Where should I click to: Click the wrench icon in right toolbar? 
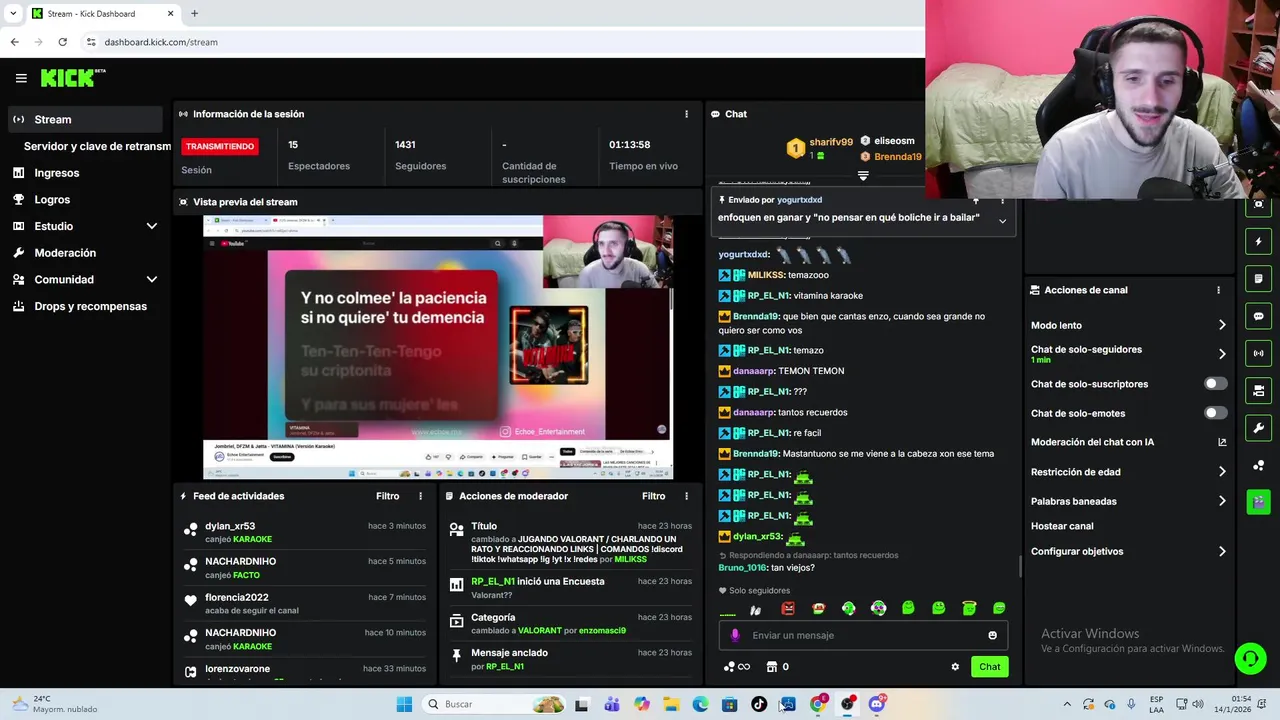click(1258, 428)
